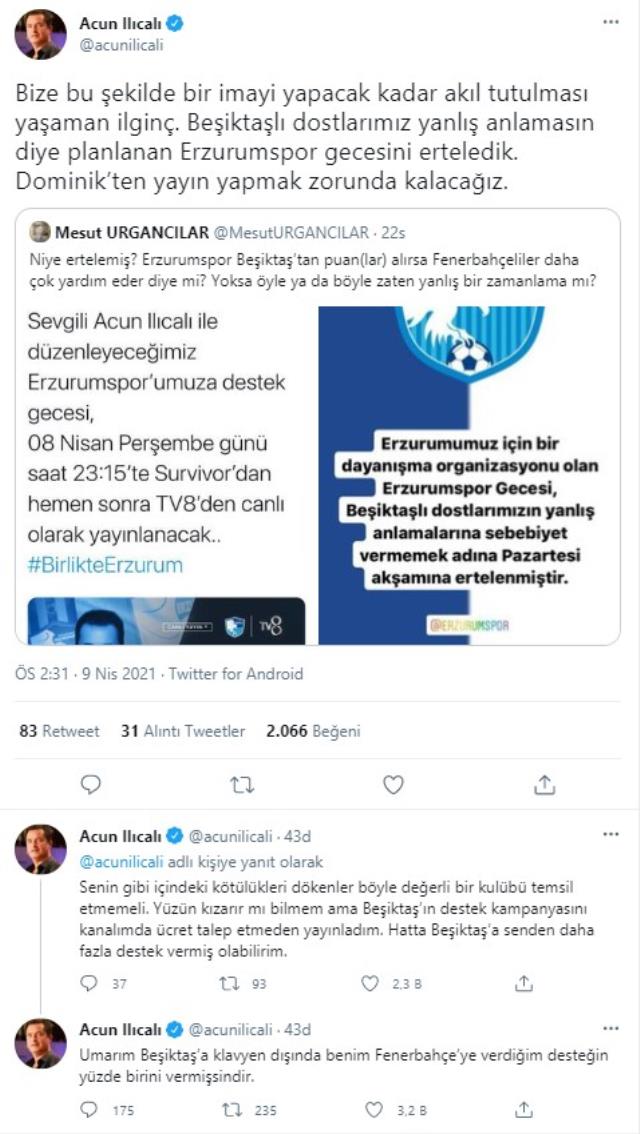Open Acun Ilıcalı's profile picture at the top
This screenshot has width=640, height=1134.
[40, 34]
